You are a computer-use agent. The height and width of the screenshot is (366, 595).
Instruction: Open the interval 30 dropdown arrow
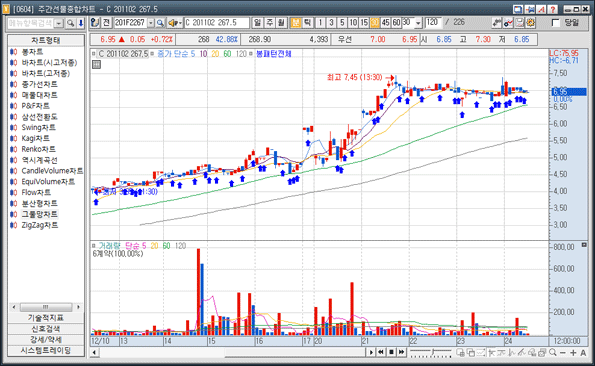(x=419, y=23)
